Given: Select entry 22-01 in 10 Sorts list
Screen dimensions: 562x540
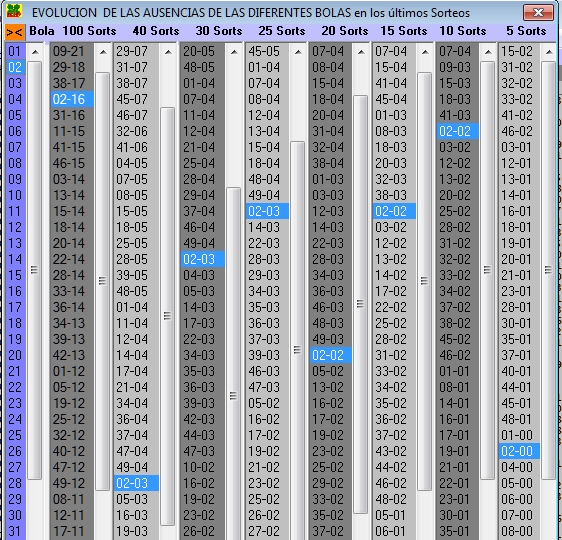Looking at the screenshot, I should point(457,483).
